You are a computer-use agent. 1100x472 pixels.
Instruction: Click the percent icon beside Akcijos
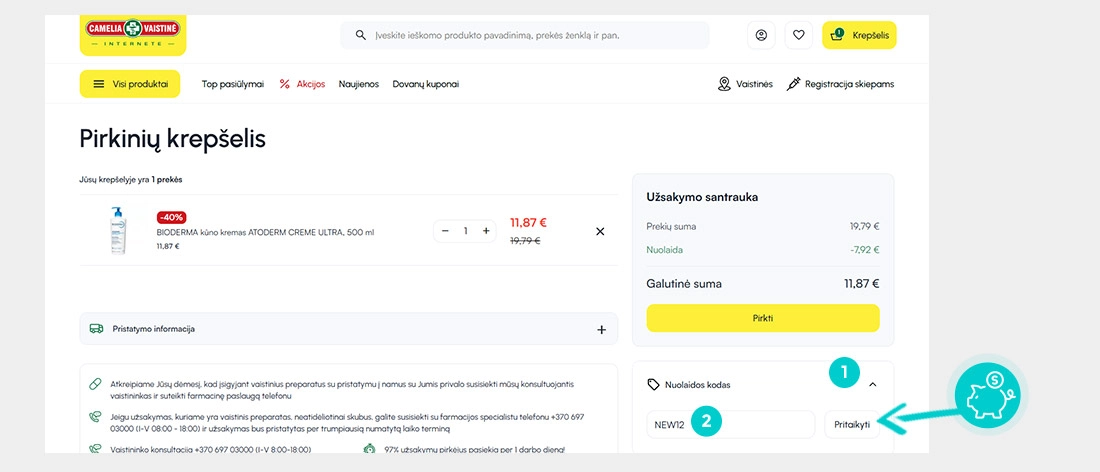(x=285, y=84)
